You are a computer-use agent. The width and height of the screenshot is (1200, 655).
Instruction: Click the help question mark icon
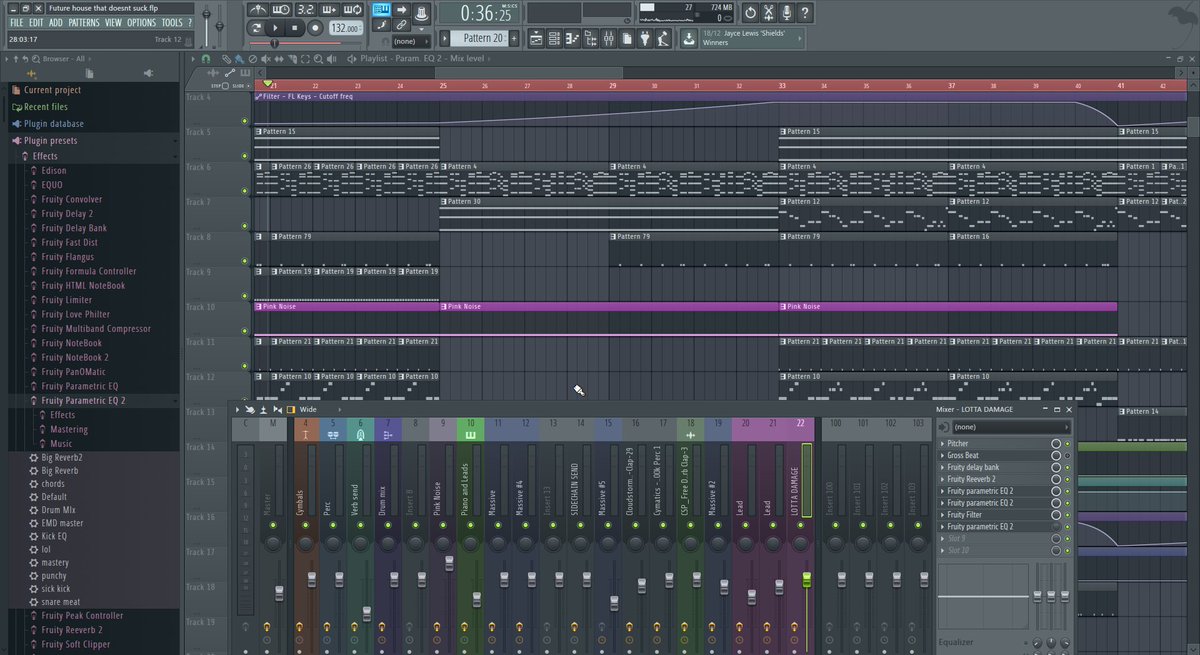coord(805,14)
